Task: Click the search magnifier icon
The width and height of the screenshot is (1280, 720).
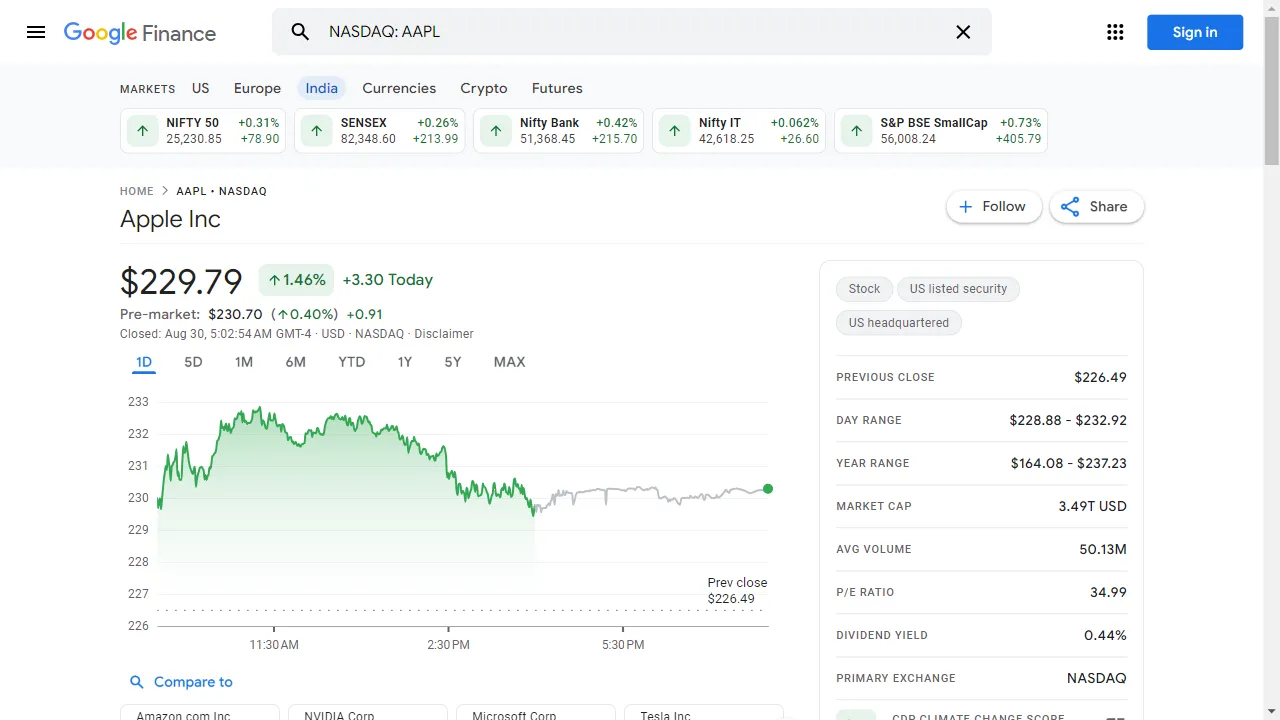Action: click(x=300, y=32)
